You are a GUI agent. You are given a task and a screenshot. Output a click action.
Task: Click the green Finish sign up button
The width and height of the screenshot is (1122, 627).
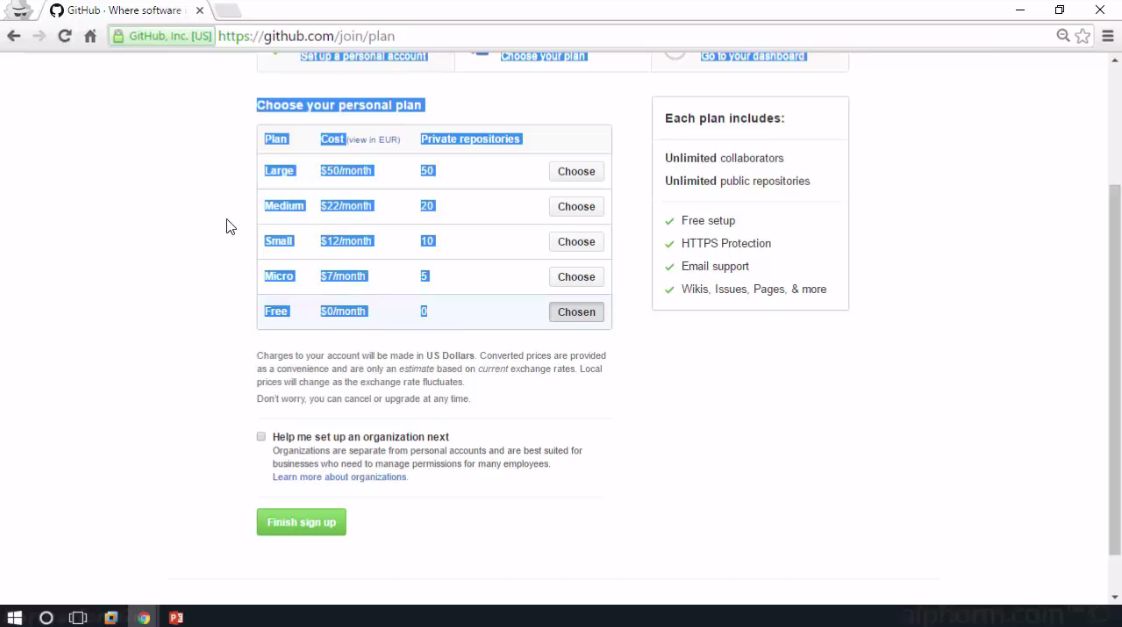click(x=301, y=522)
